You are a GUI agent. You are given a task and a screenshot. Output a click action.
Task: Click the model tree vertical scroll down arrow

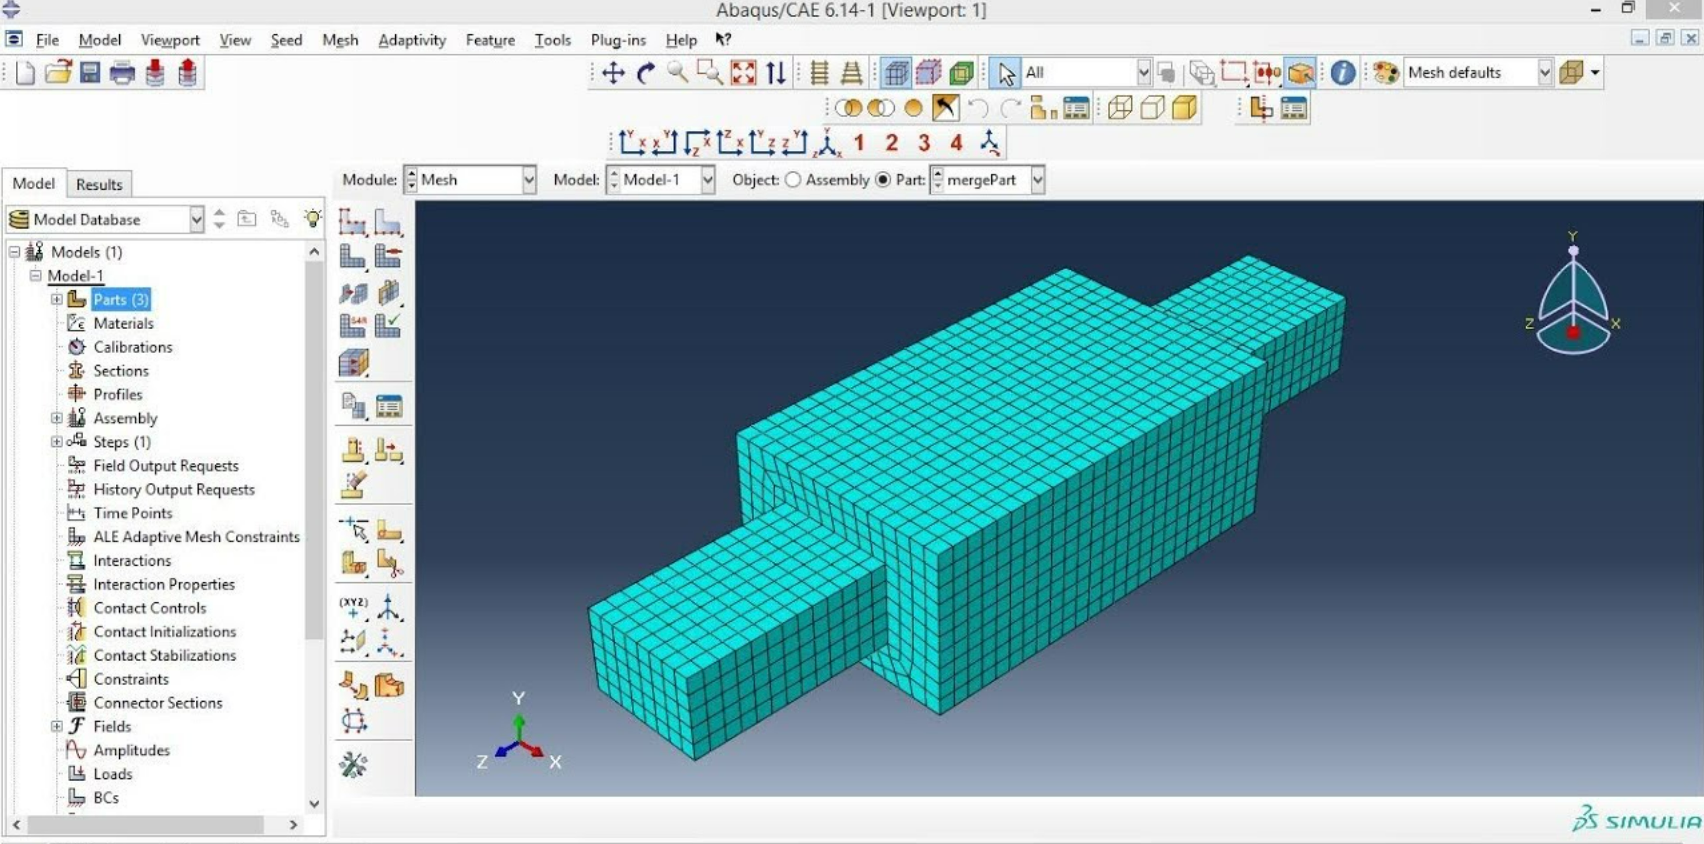(x=314, y=803)
